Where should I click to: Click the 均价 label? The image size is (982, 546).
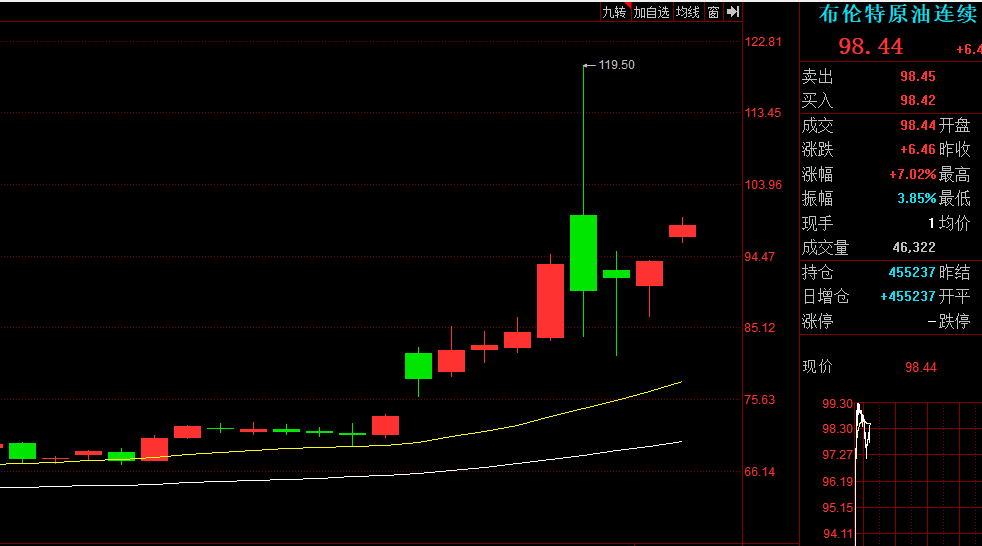point(954,224)
